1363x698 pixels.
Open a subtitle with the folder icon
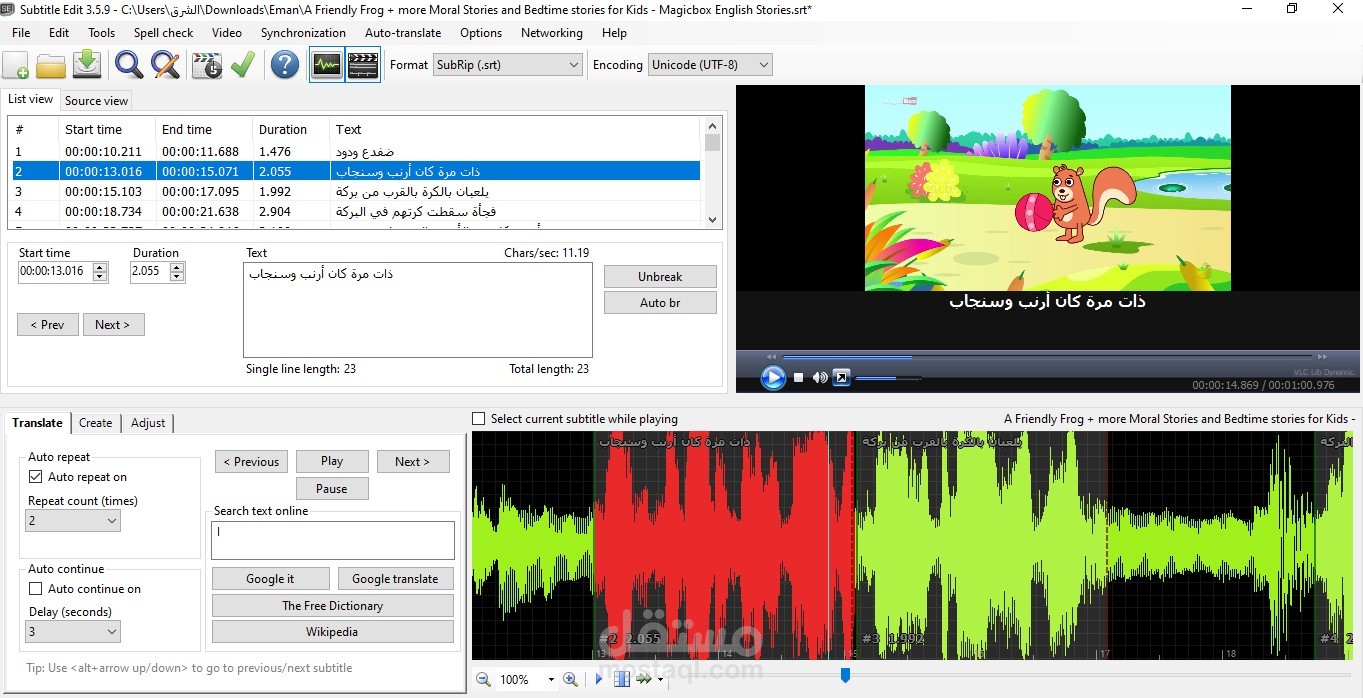pyautogui.click(x=51, y=65)
